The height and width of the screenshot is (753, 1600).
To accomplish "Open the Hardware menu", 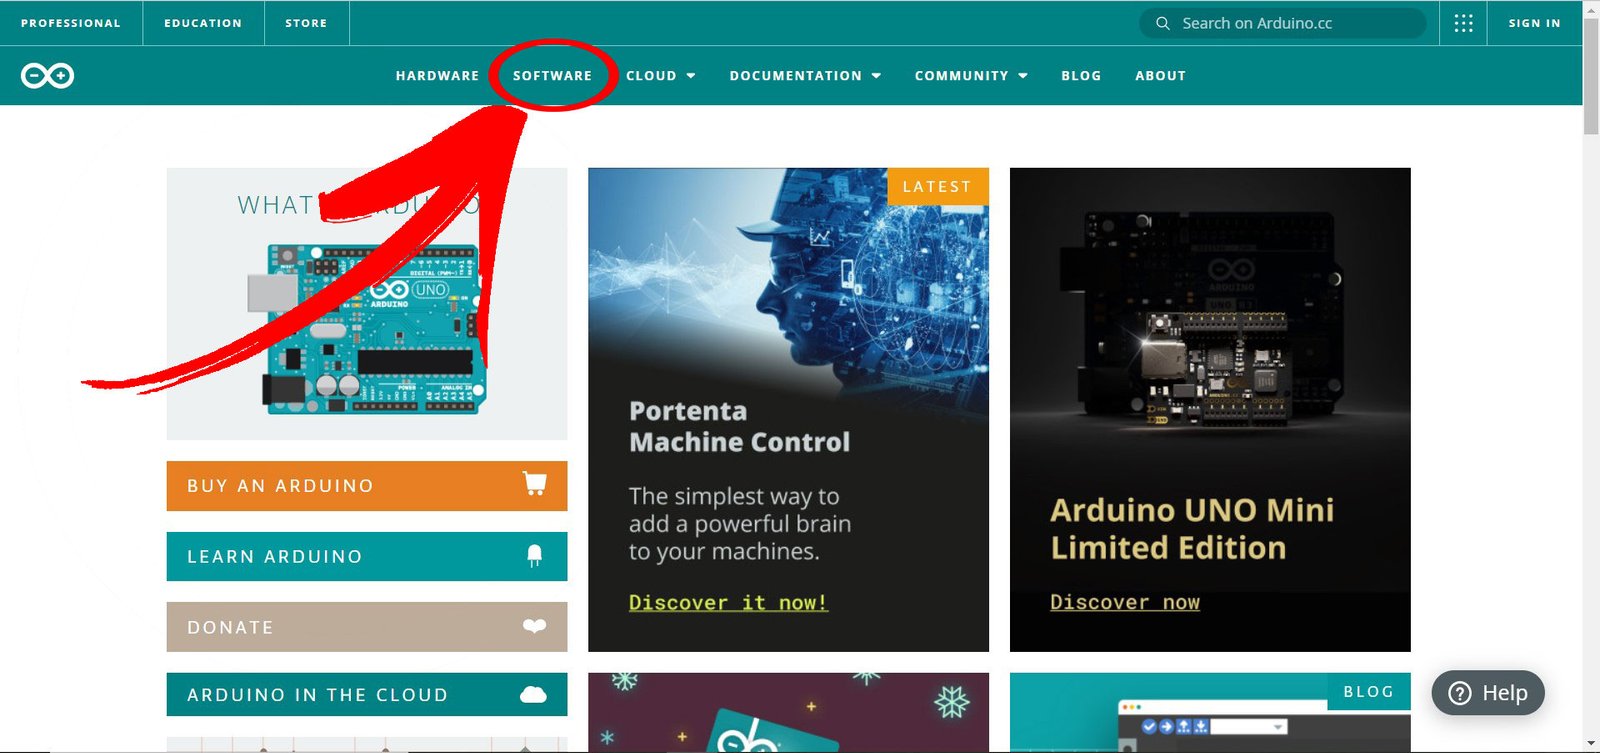I will (x=437, y=76).
